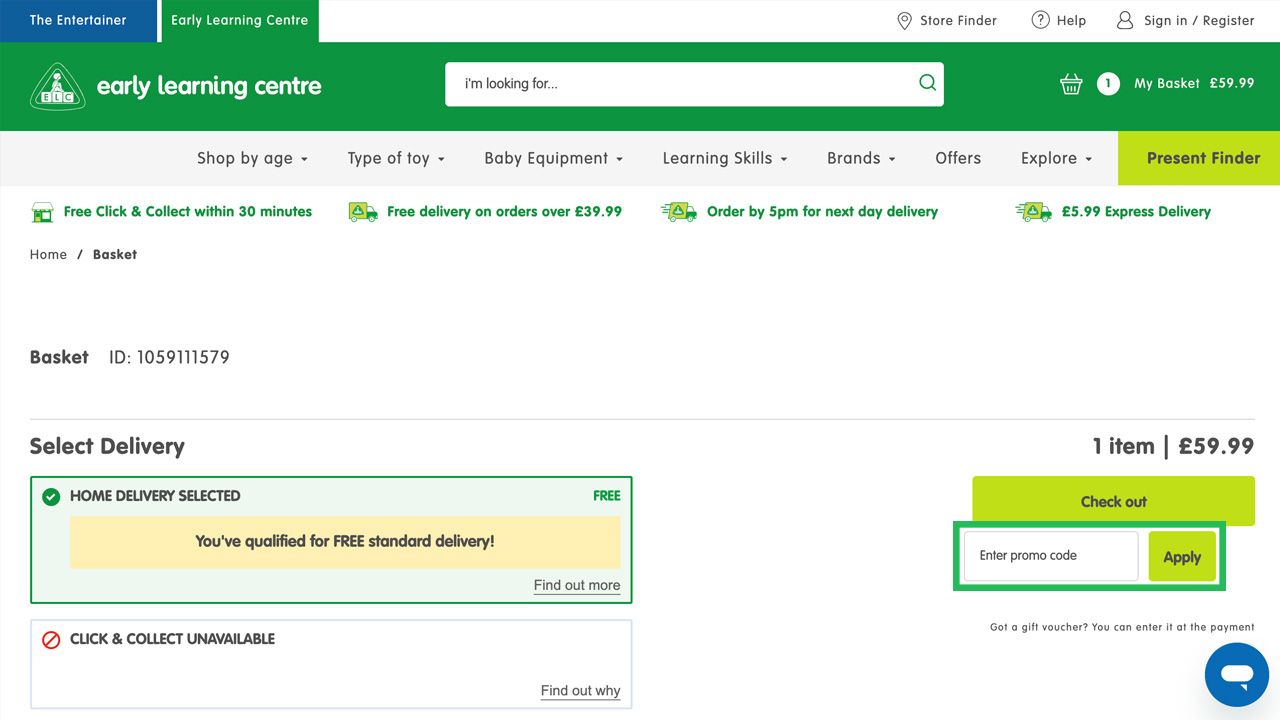Click Find out more under Home Delivery
This screenshot has width=1280, height=720.
(577, 586)
